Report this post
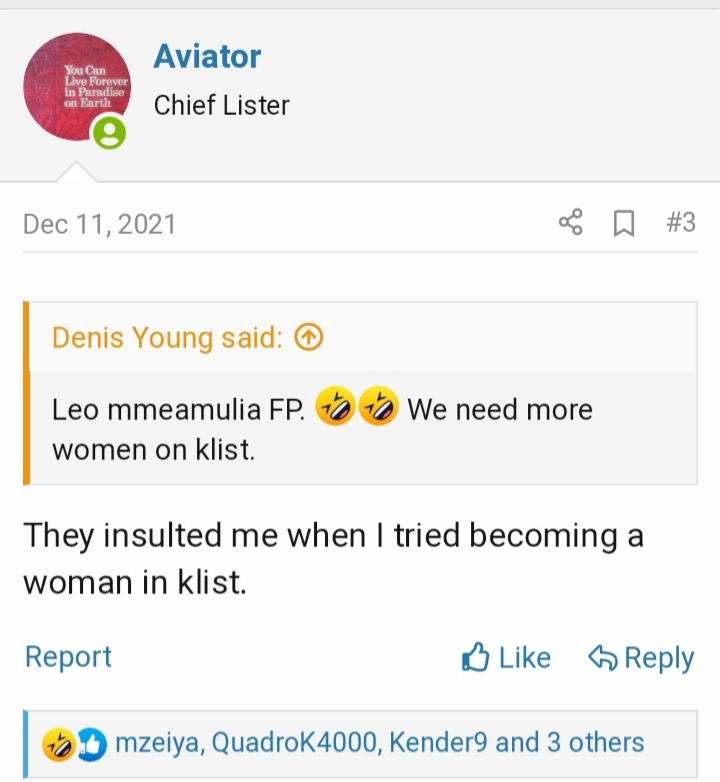The height and width of the screenshot is (782, 720). (x=68, y=657)
